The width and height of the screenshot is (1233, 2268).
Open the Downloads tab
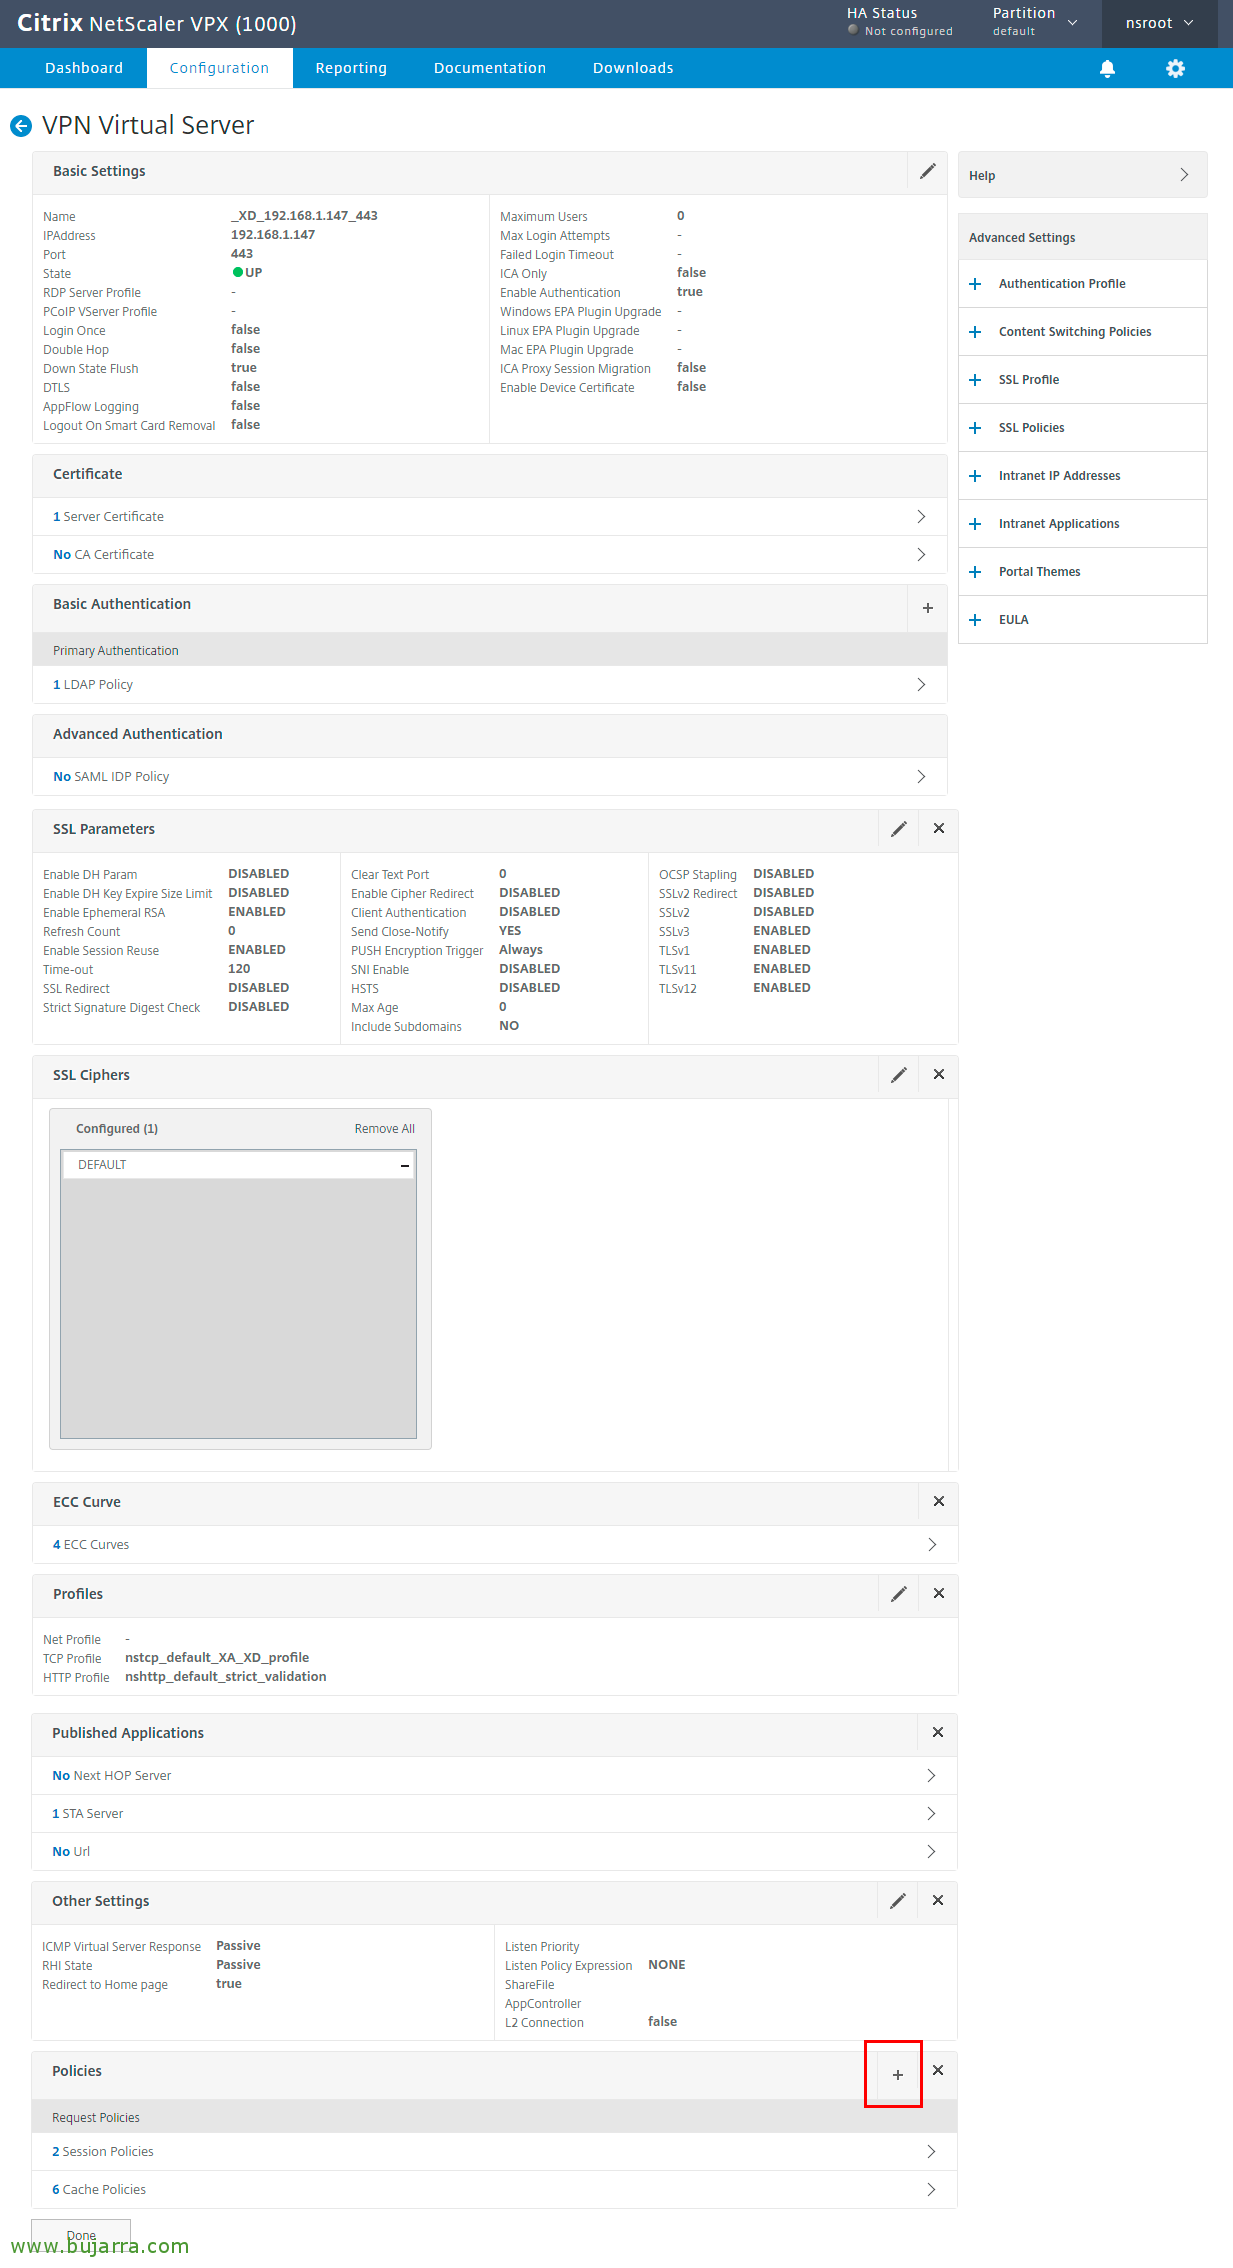coord(633,68)
